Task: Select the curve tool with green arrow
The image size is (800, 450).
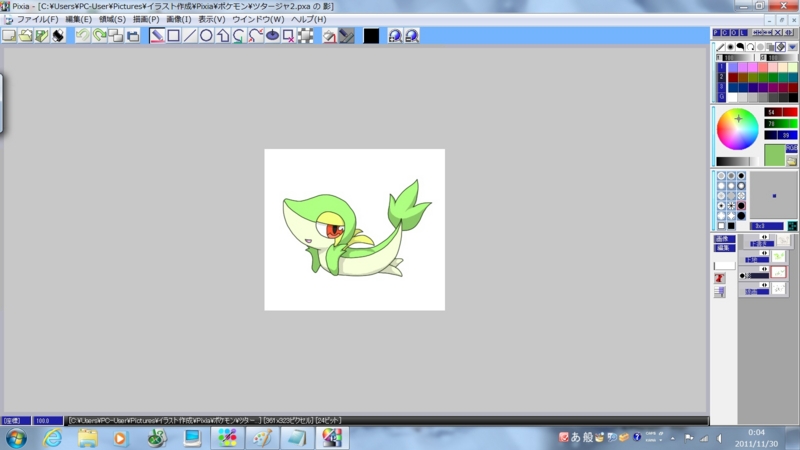Action: point(239,36)
